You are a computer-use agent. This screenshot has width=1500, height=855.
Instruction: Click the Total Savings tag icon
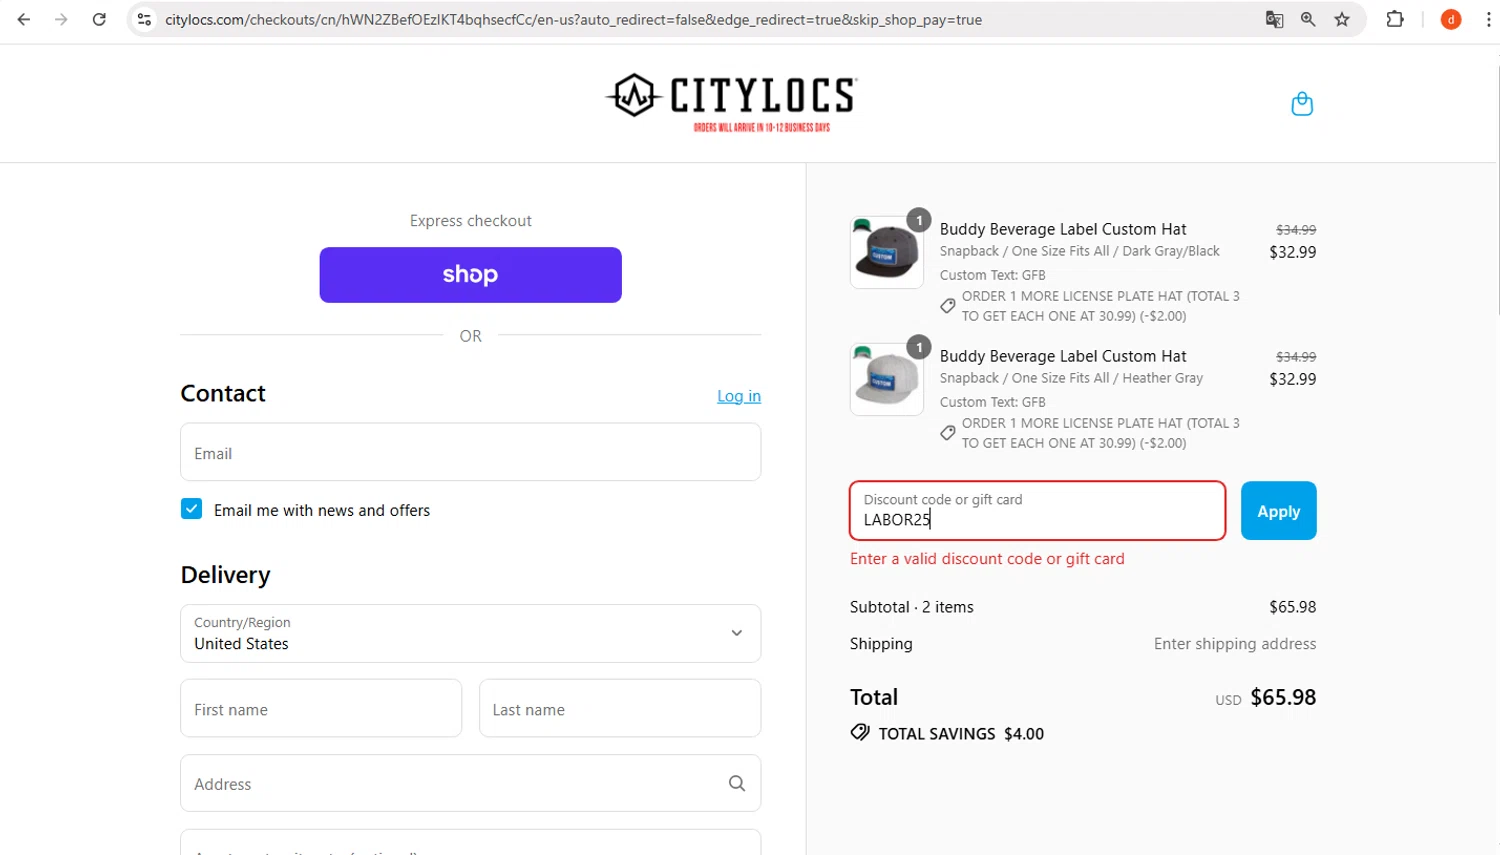pos(860,732)
